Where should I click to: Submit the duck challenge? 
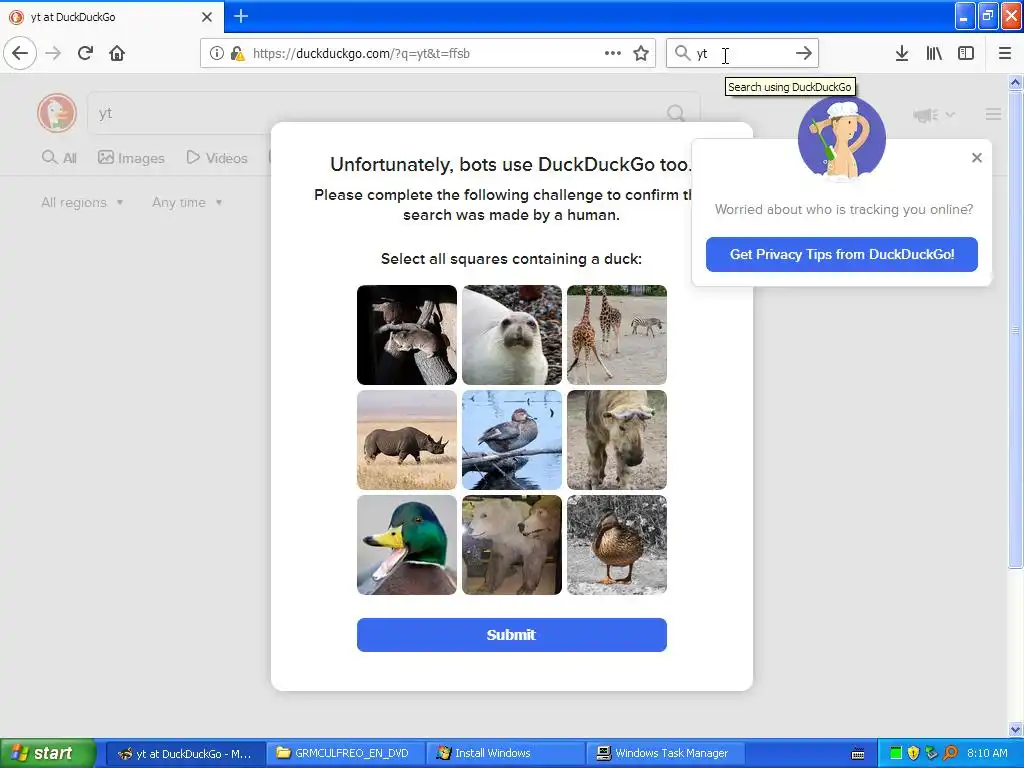(x=511, y=635)
